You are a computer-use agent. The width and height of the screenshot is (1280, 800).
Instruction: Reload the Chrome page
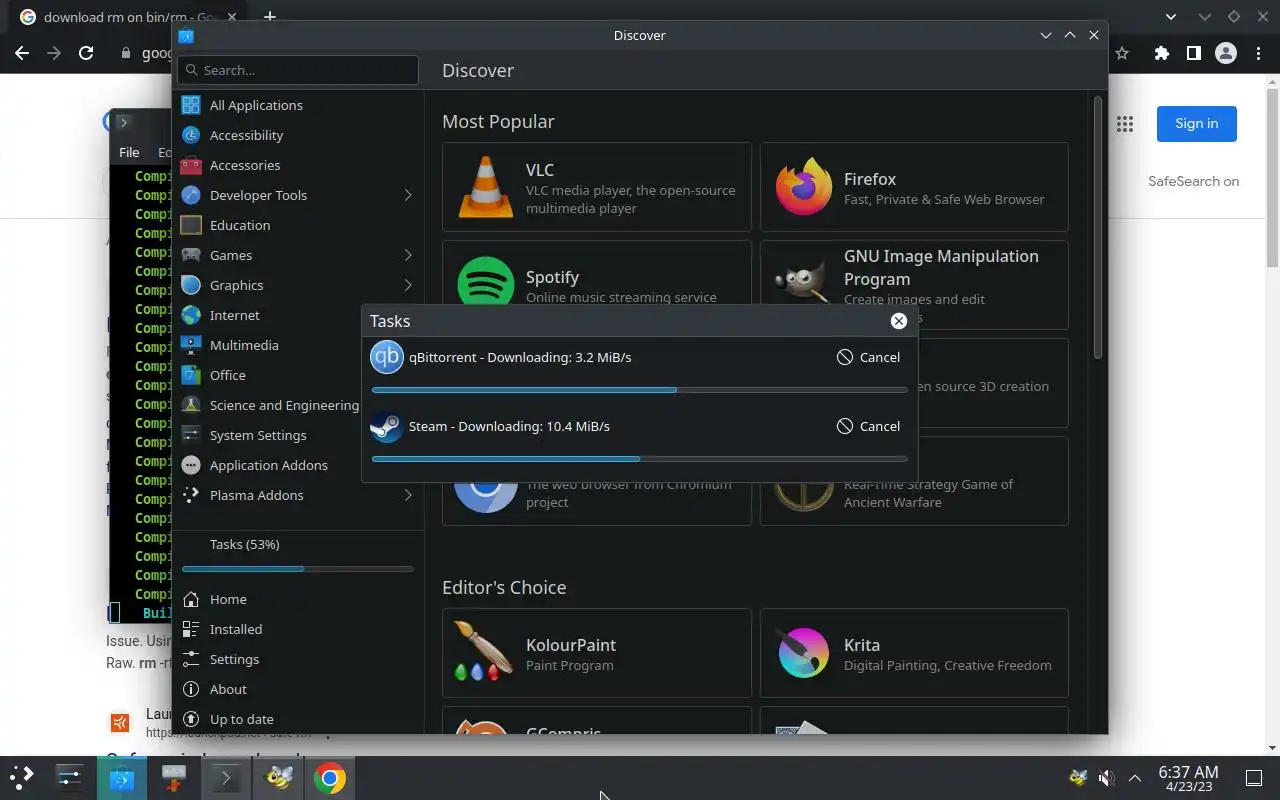pyautogui.click(x=86, y=53)
